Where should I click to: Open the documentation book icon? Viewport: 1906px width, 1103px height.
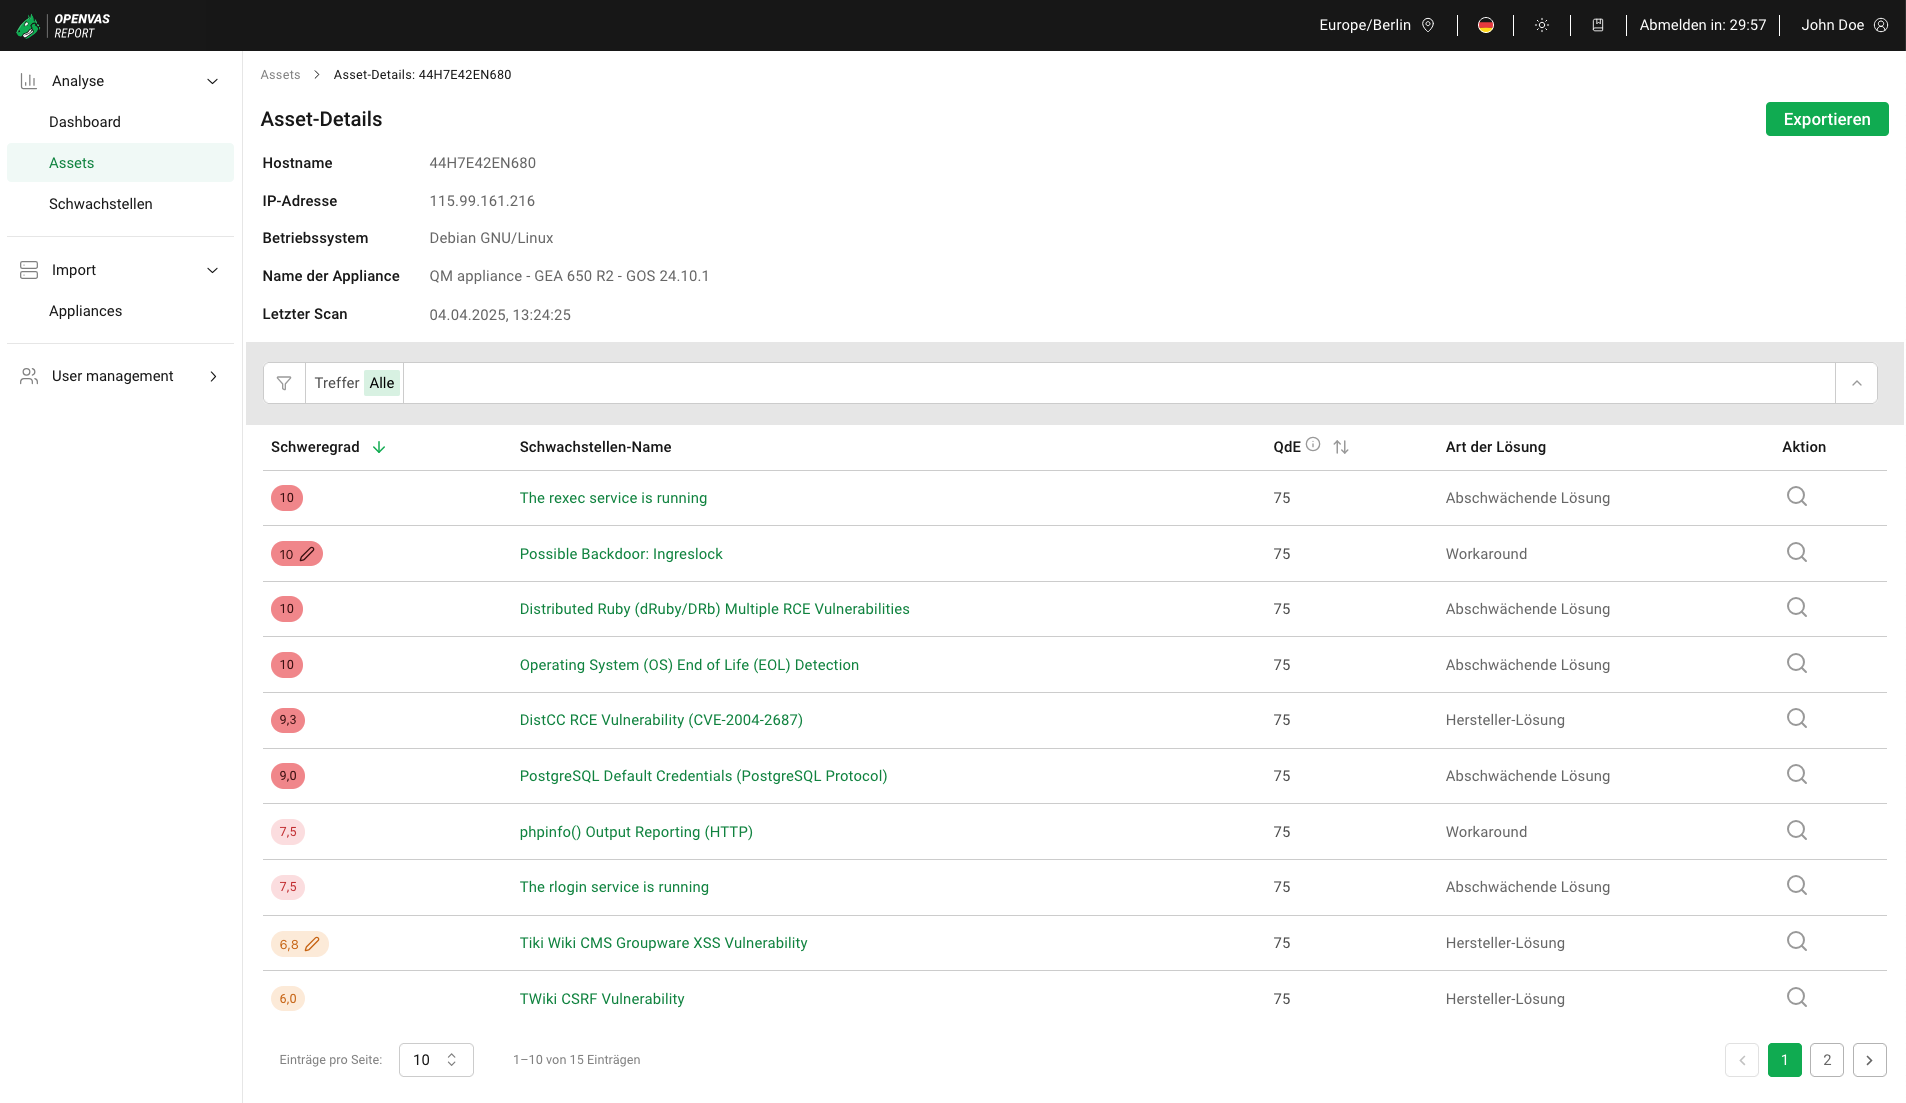point(1598,25)
